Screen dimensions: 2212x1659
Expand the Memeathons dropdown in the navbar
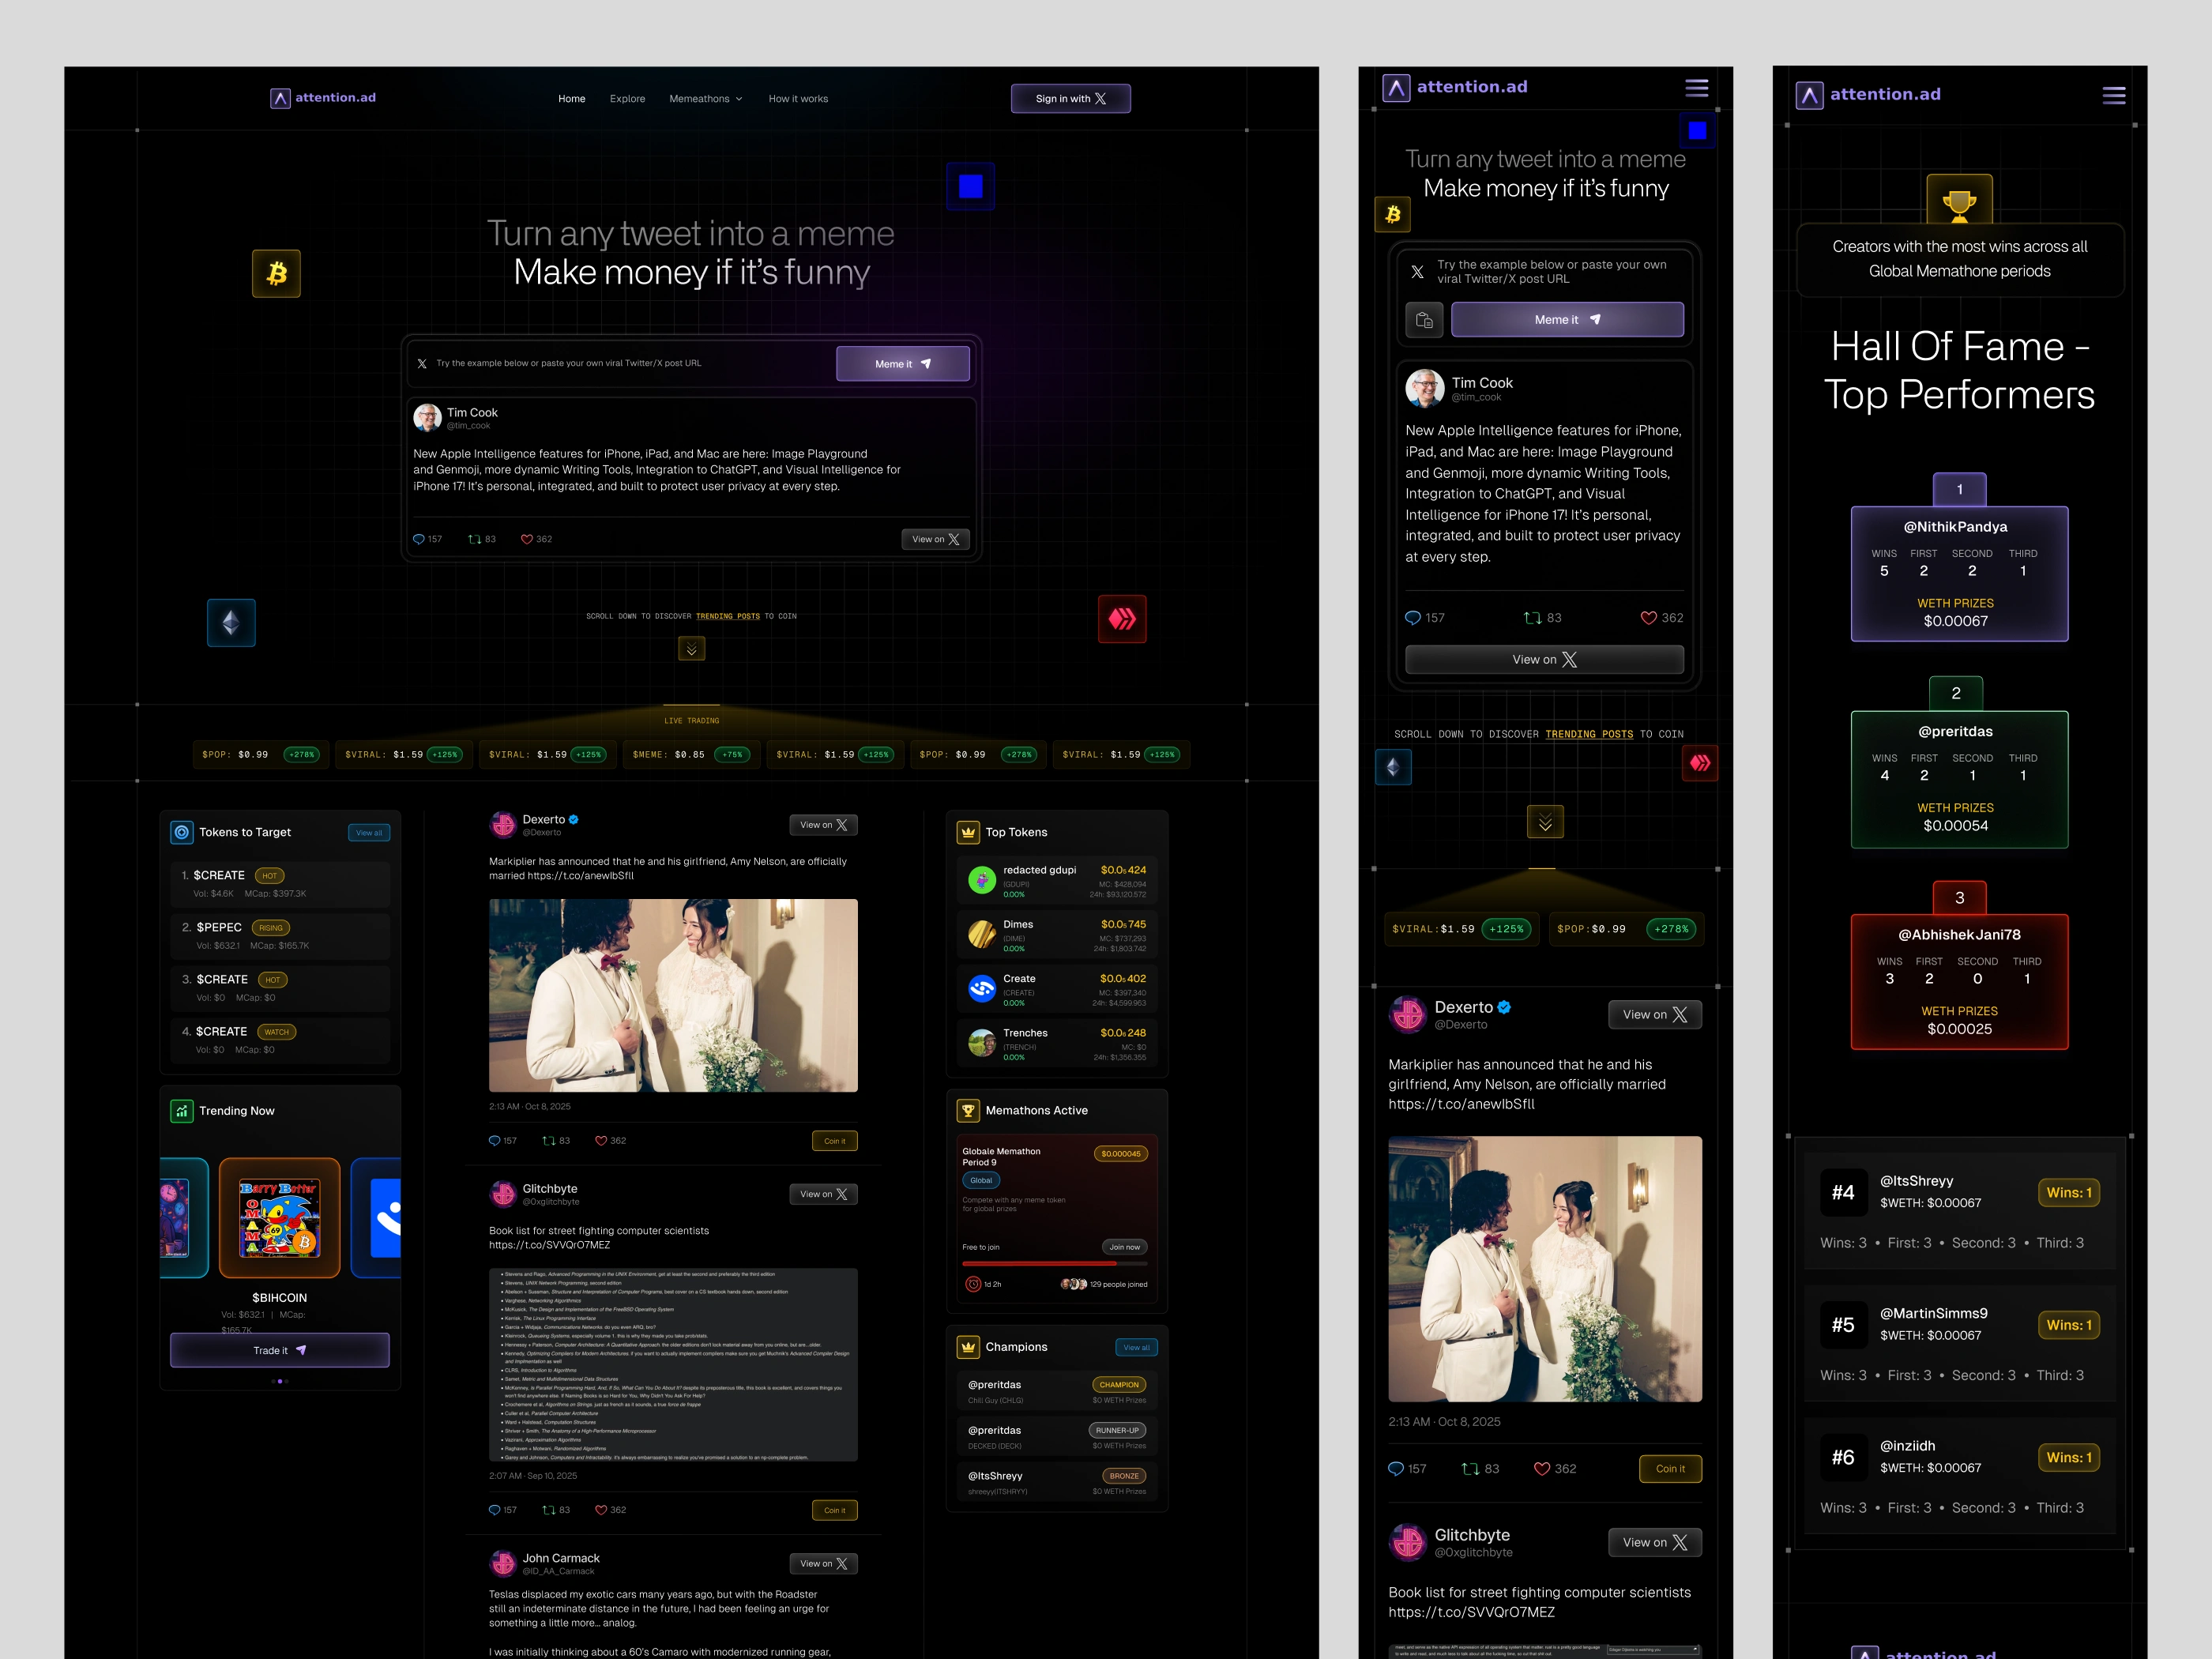(x=706, y=99)
